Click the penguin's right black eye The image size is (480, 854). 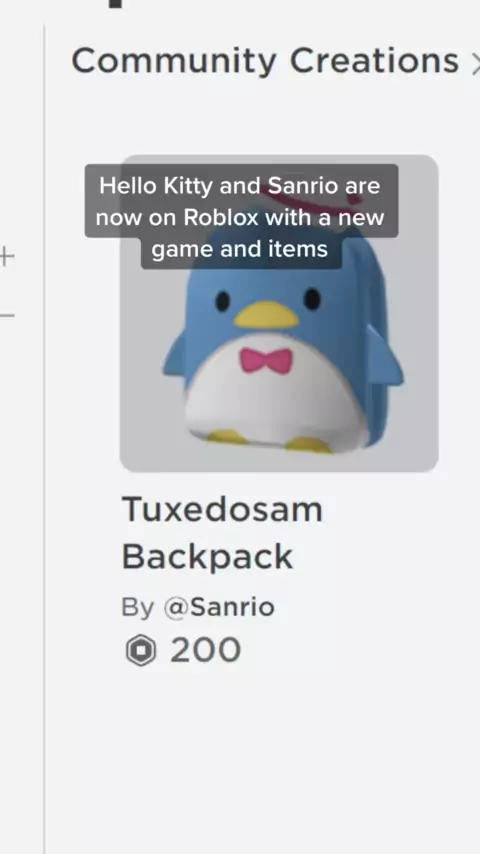[312, 298]
